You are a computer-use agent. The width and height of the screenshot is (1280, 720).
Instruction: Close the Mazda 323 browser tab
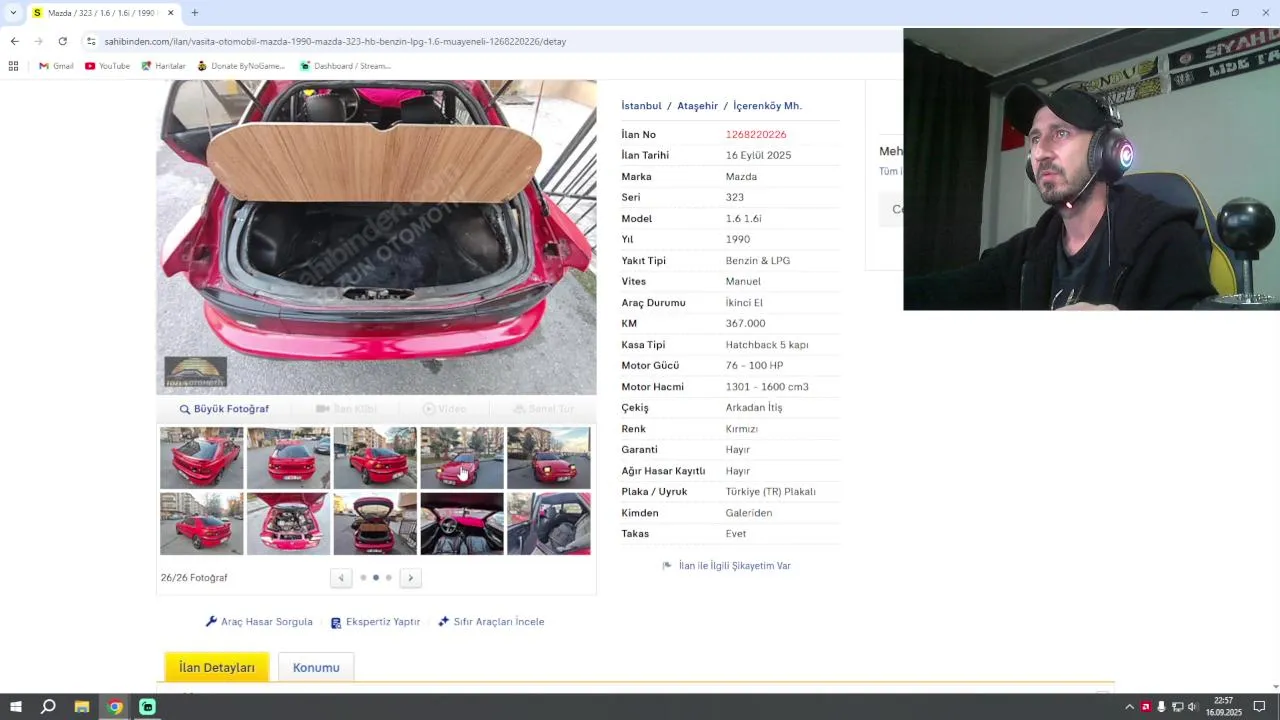170,13
